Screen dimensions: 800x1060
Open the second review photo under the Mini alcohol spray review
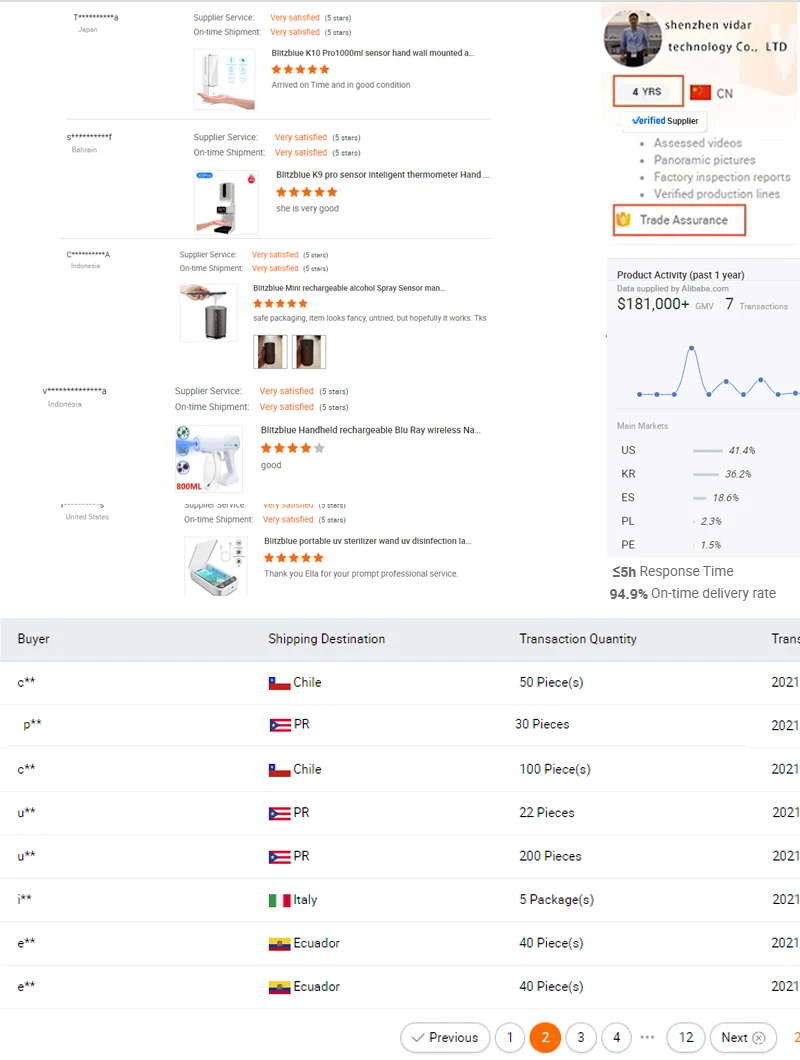pyautogui.click(x=309, y=352)
